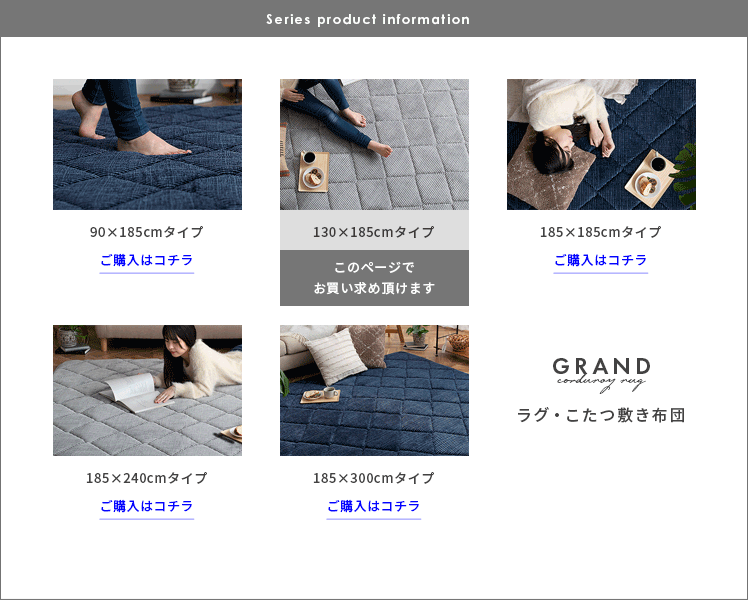Select the 90×185cmタイプ caption text
The width and height of the screenshot is (748, 600).
pos(147,232)
